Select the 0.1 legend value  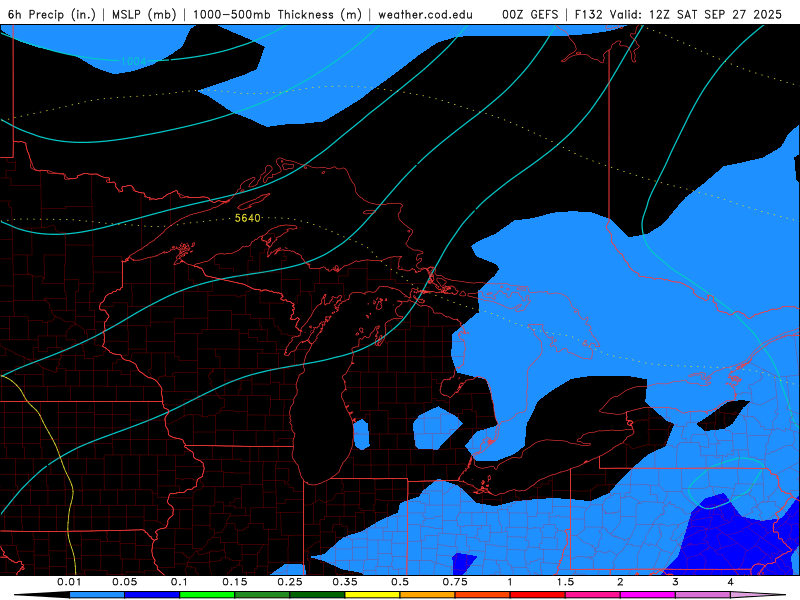(180, 582)
